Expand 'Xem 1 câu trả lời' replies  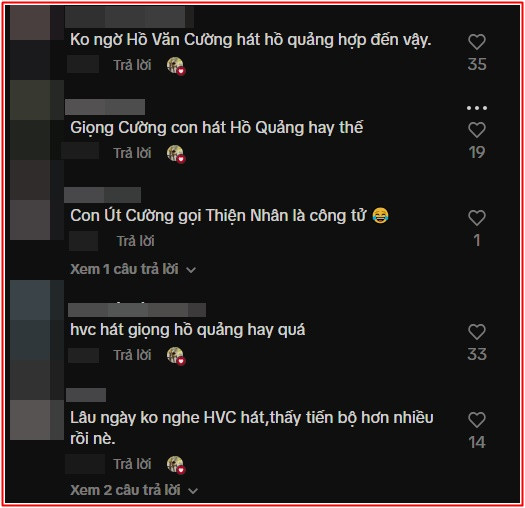[133, 269]
